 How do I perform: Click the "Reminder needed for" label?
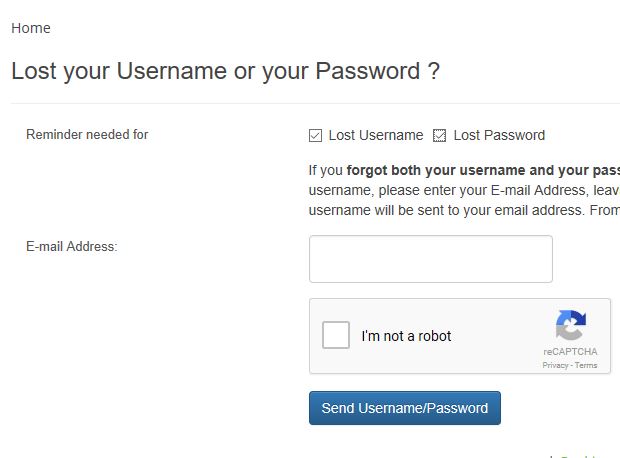pos(87,134)
